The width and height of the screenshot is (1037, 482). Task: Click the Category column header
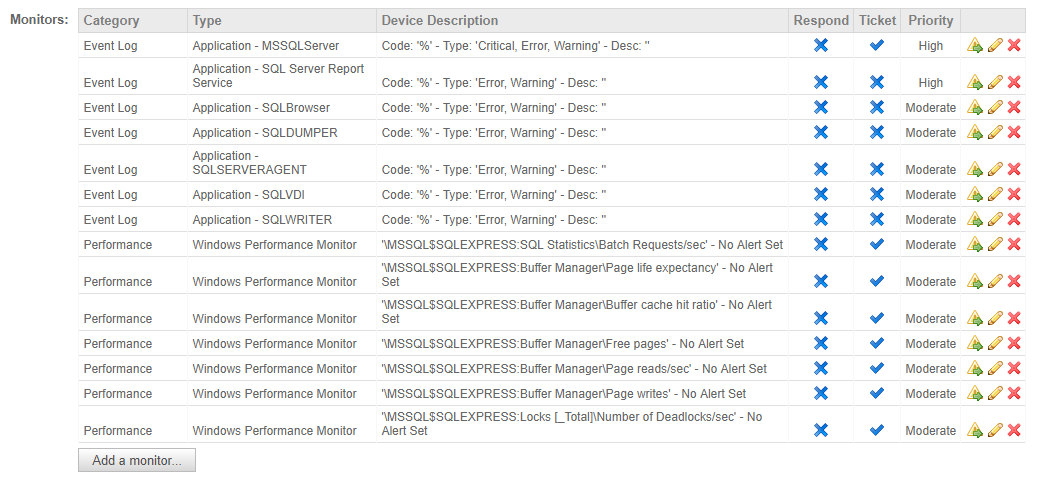(x=112, y=20)
